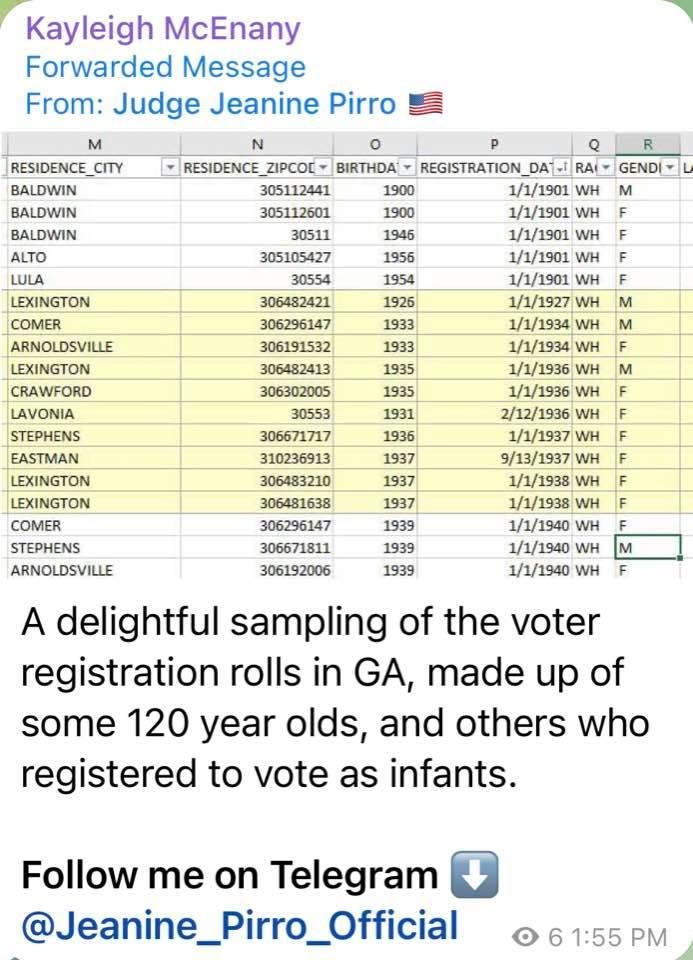
Task: Open the RESIDENCE_CITY filter dropdown
Action: point(170,168)
